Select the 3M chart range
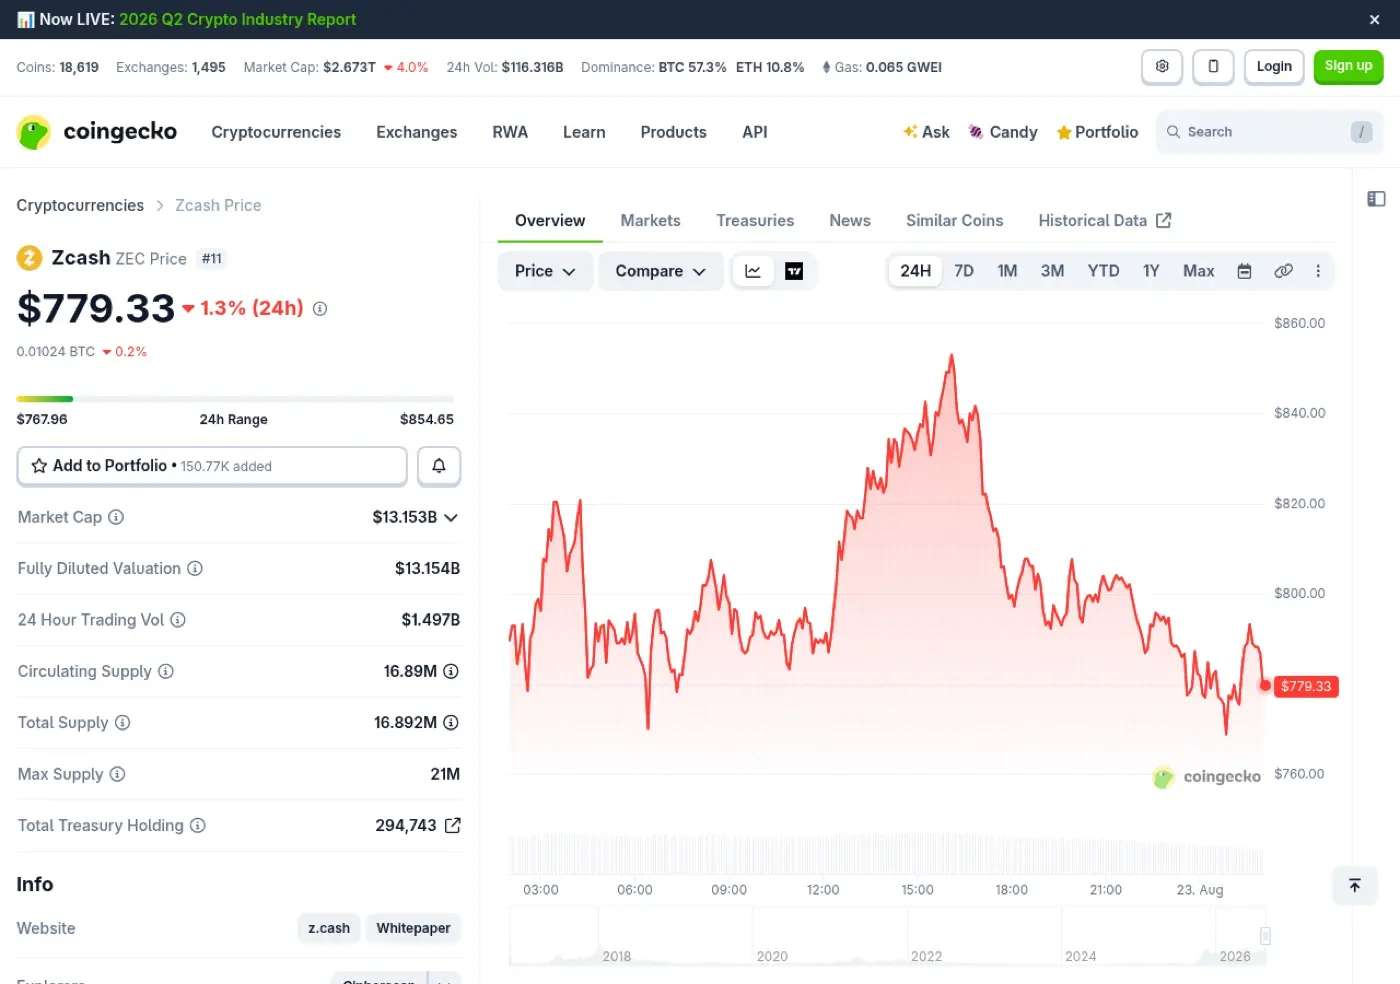 1052,271
